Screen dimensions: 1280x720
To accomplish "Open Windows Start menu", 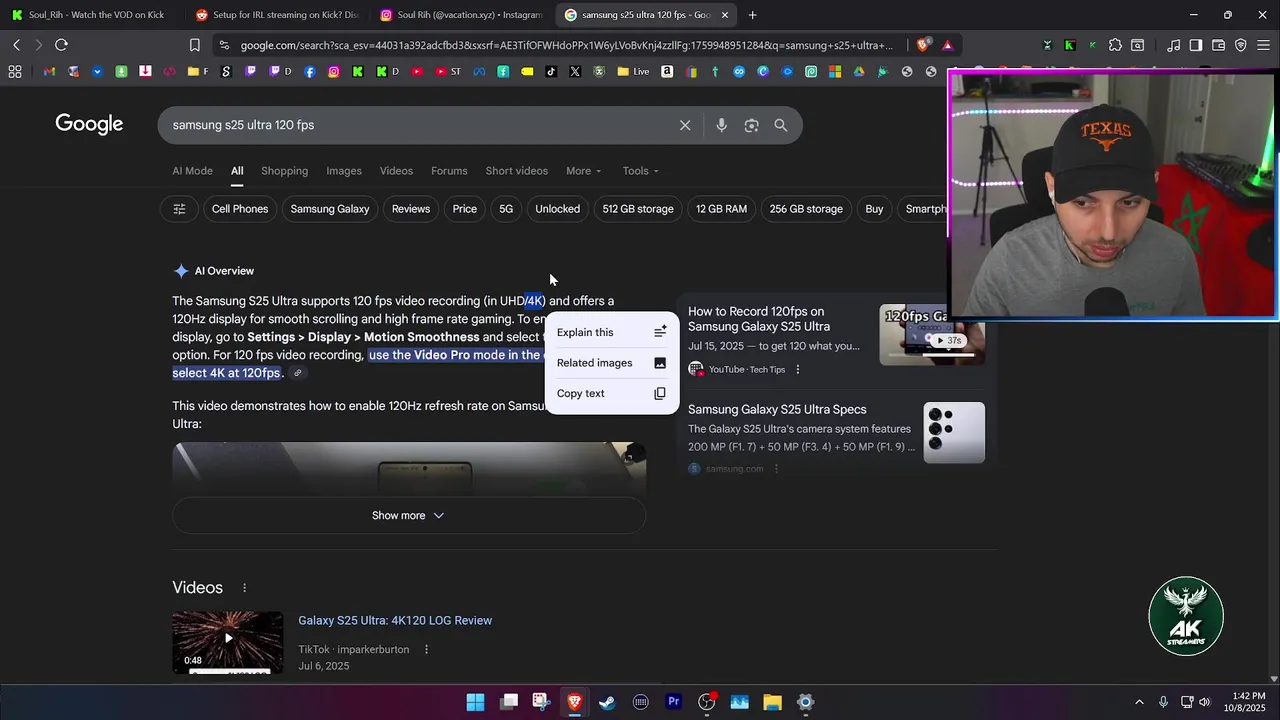I will [475, 702].
